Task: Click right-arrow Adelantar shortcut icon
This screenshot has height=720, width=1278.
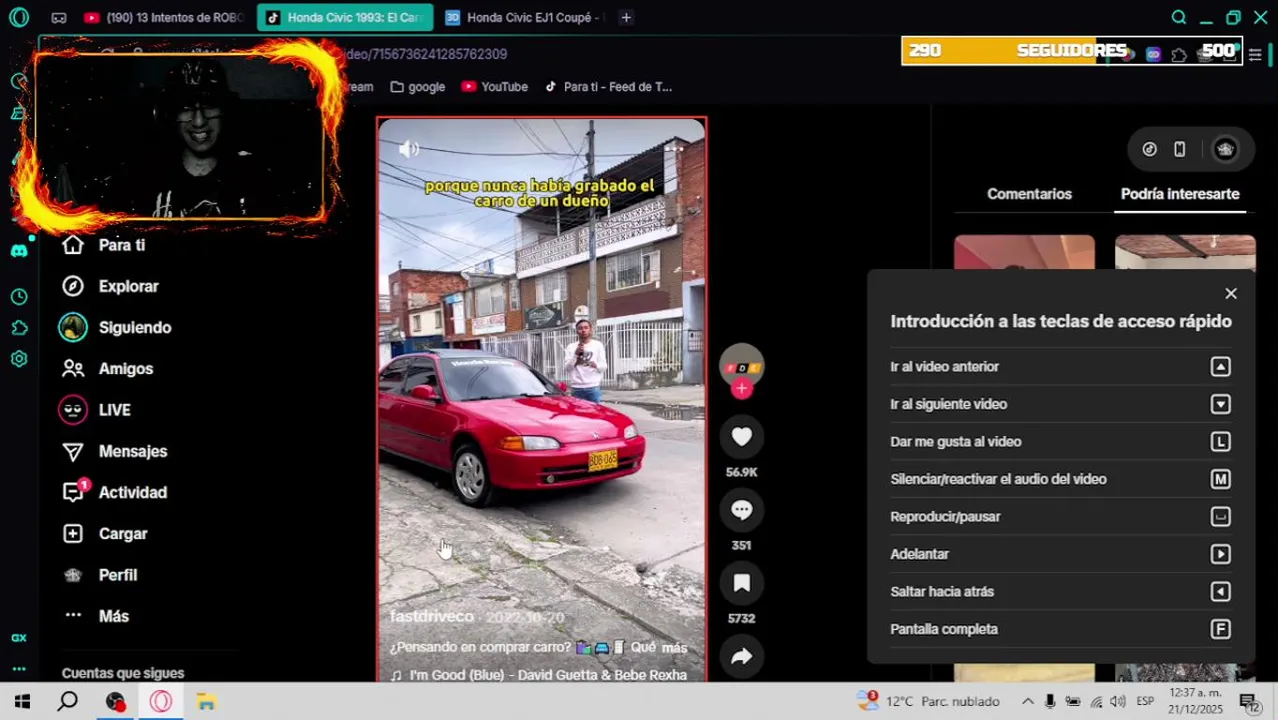Action: tap(1220, 554)
